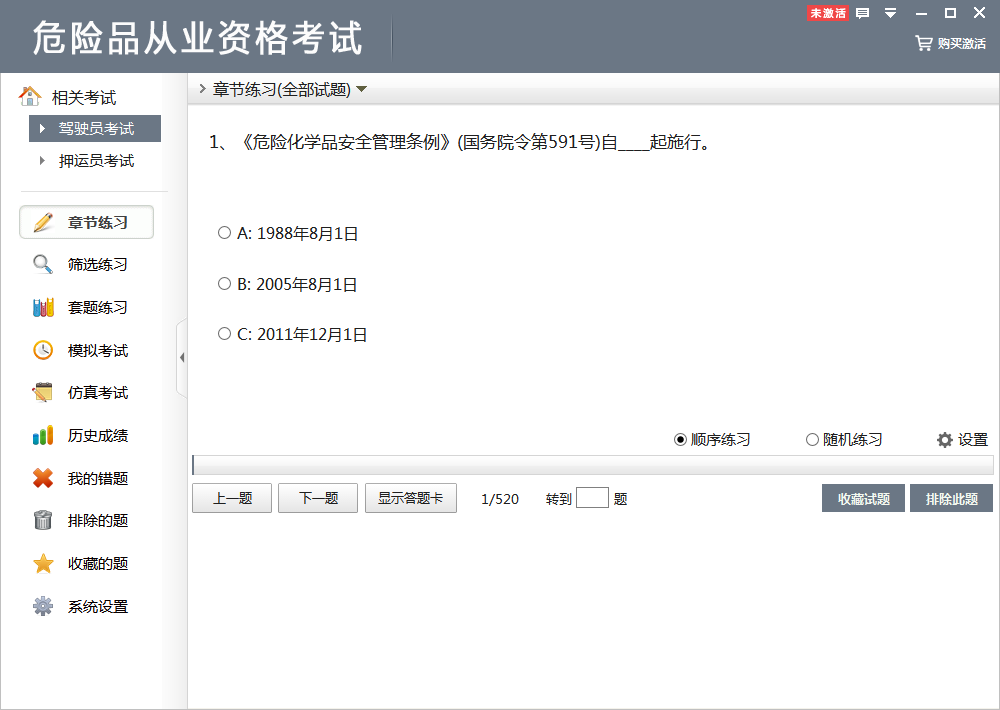This screenshot has height=710, width=1000.
Task: View 历史成绩 score history
Action: coord(85,435)
